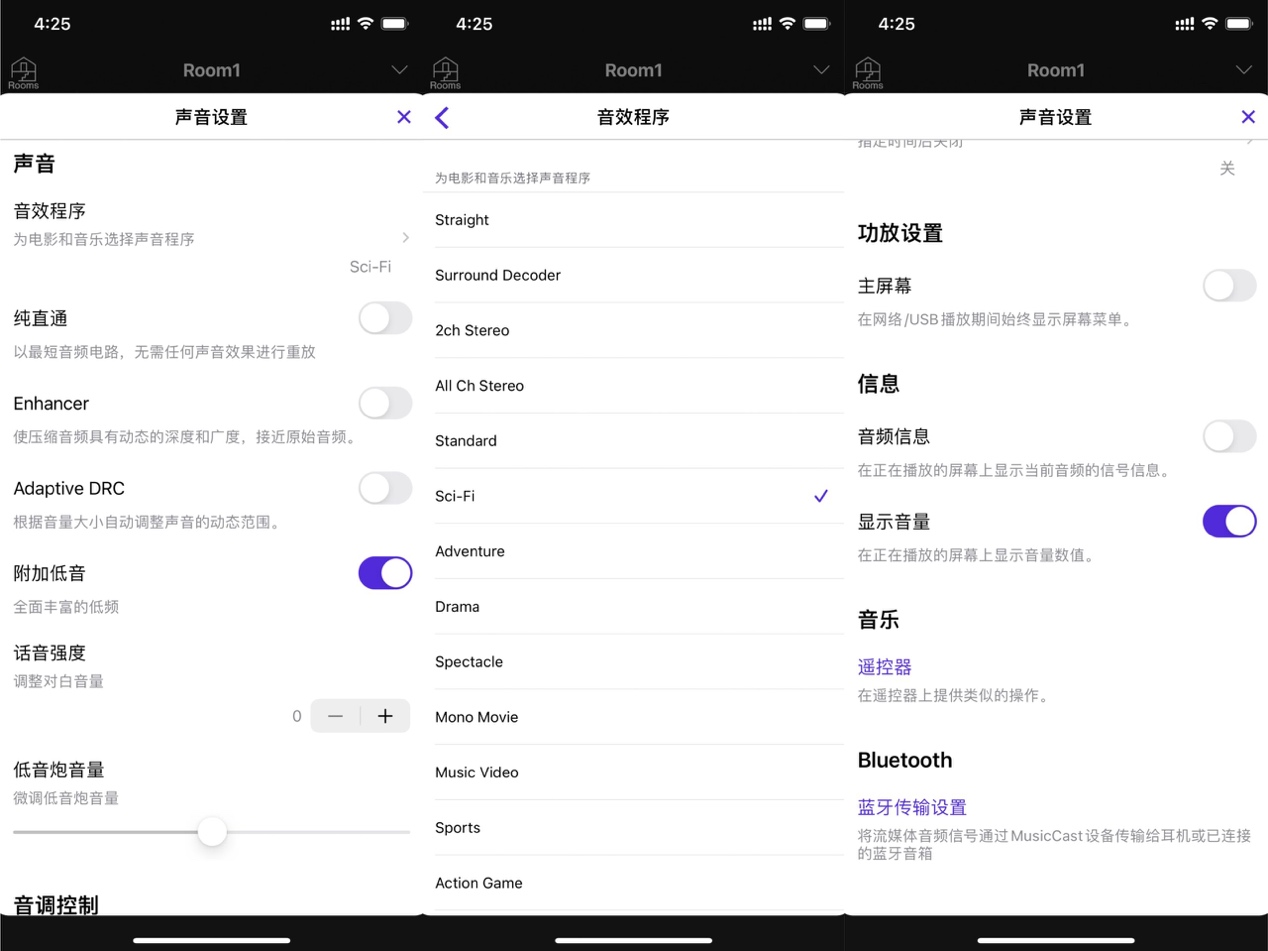This screenshot has width=1268, height=951.
Task: Enable Adaptive DRC switch
Action: click(x=385, y=488)
